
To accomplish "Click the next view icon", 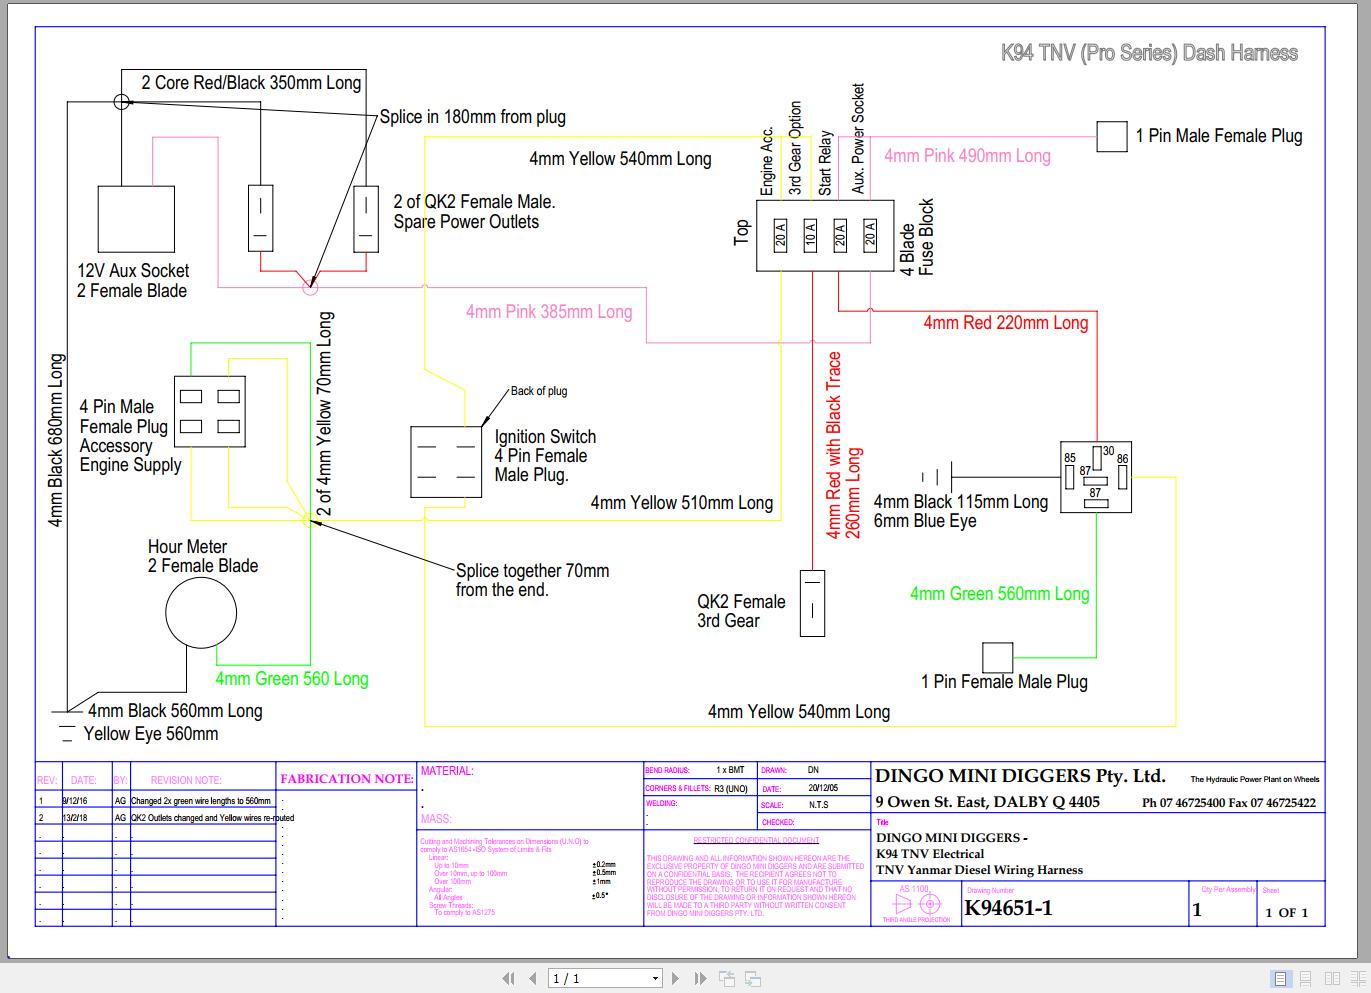I will [753, 979].
